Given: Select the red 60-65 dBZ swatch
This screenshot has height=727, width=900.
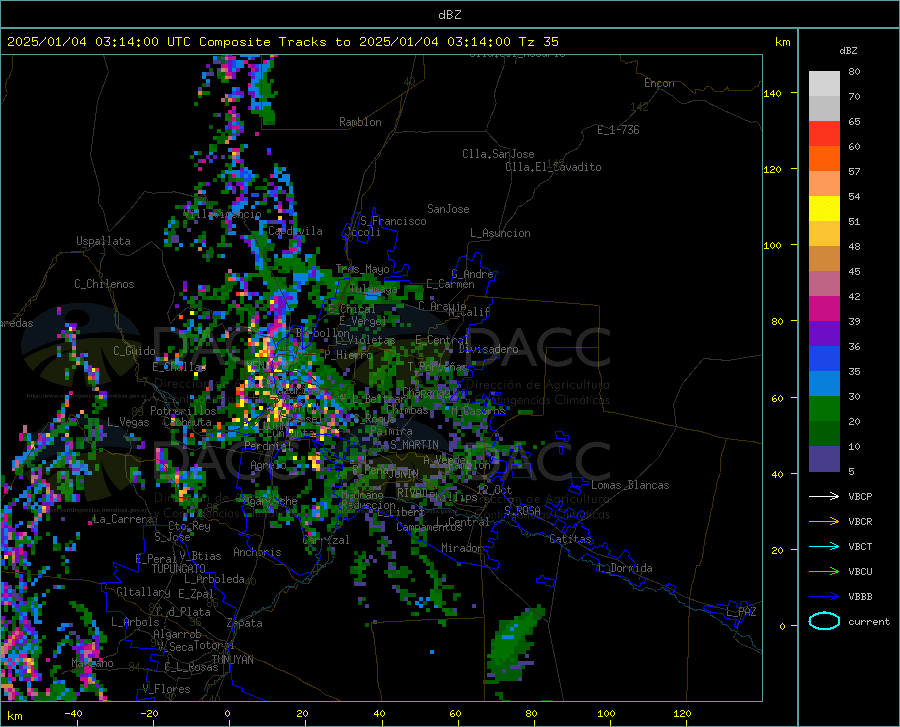Looking at the screenshot, I should click(x=824, y=134).
